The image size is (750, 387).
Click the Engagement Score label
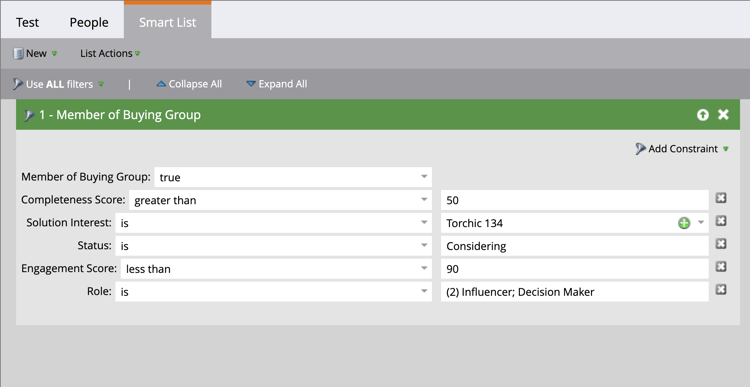point(69,269)
